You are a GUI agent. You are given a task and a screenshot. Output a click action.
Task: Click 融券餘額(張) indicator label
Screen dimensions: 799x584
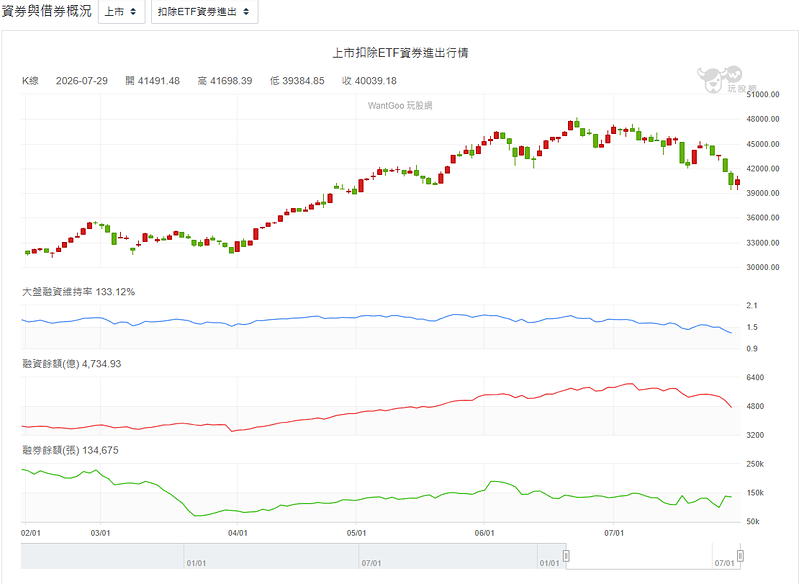click(70, 450)
